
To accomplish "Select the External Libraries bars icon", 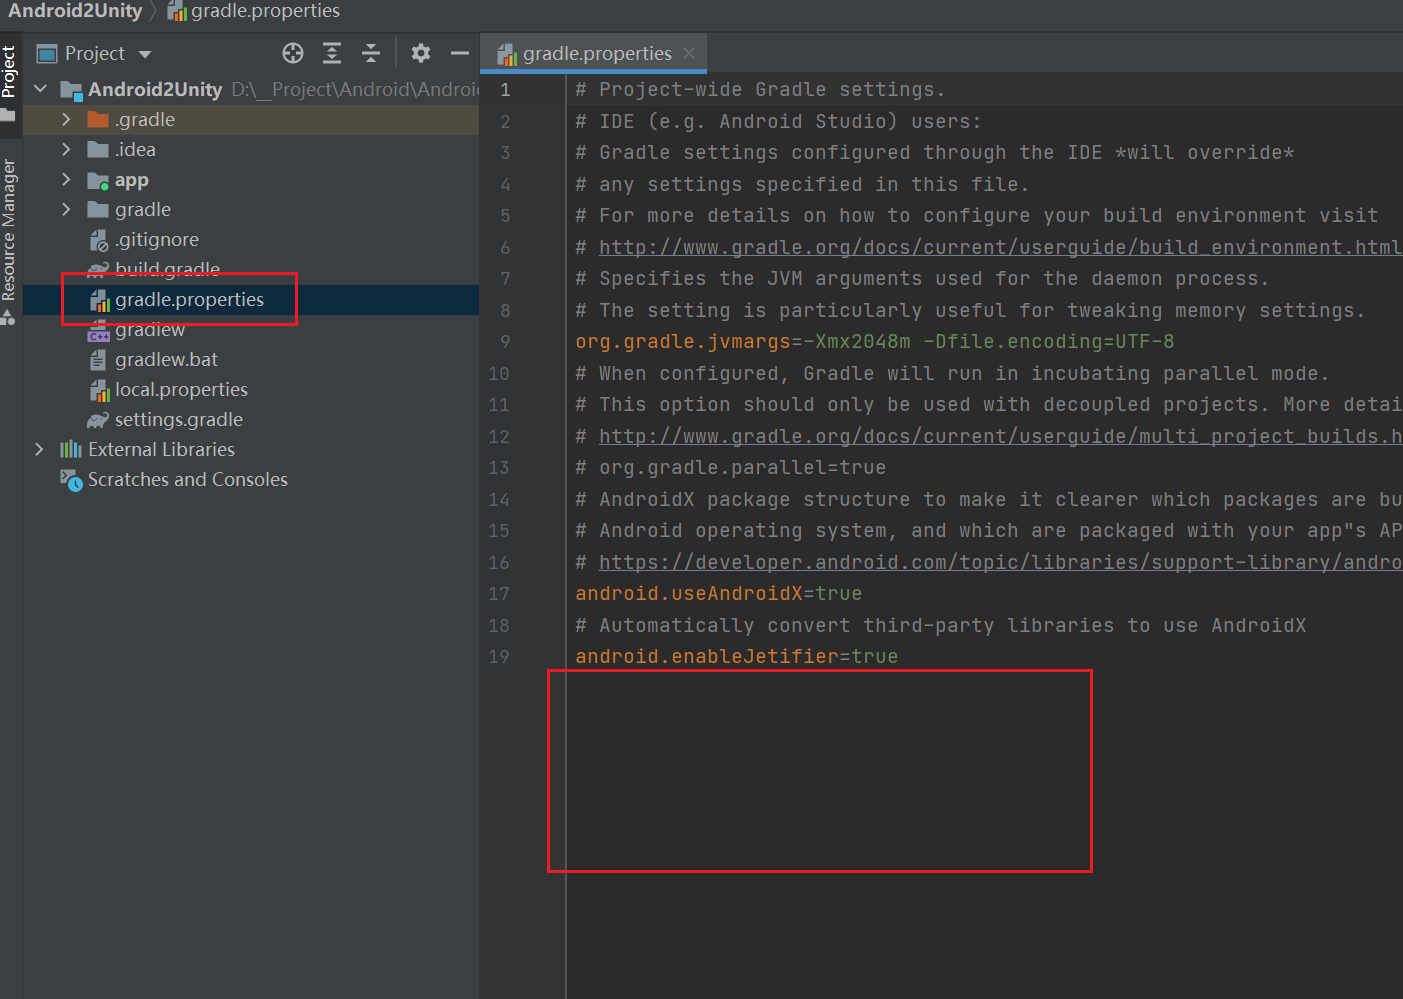I will 71,449.
